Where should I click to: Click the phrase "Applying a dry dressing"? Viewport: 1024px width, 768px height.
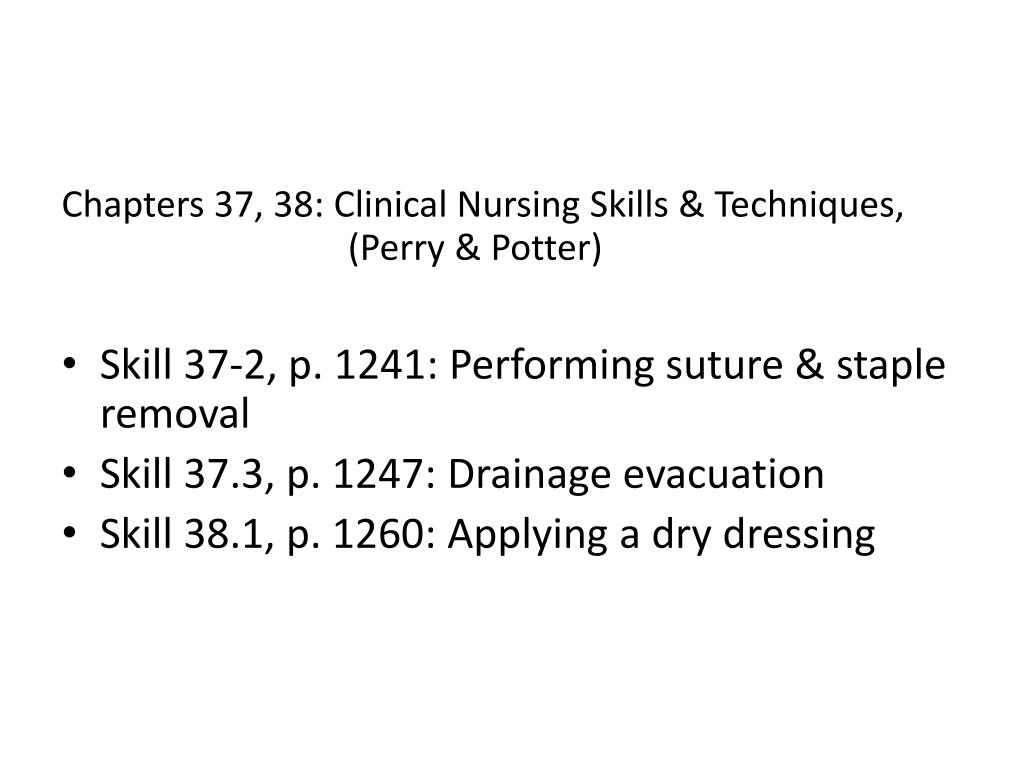[x=661, y=535]
